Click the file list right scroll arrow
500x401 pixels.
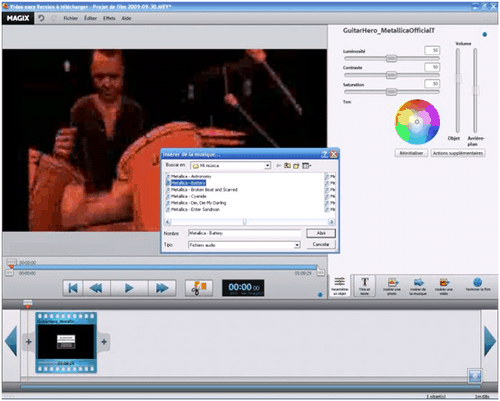coord(331,222)
